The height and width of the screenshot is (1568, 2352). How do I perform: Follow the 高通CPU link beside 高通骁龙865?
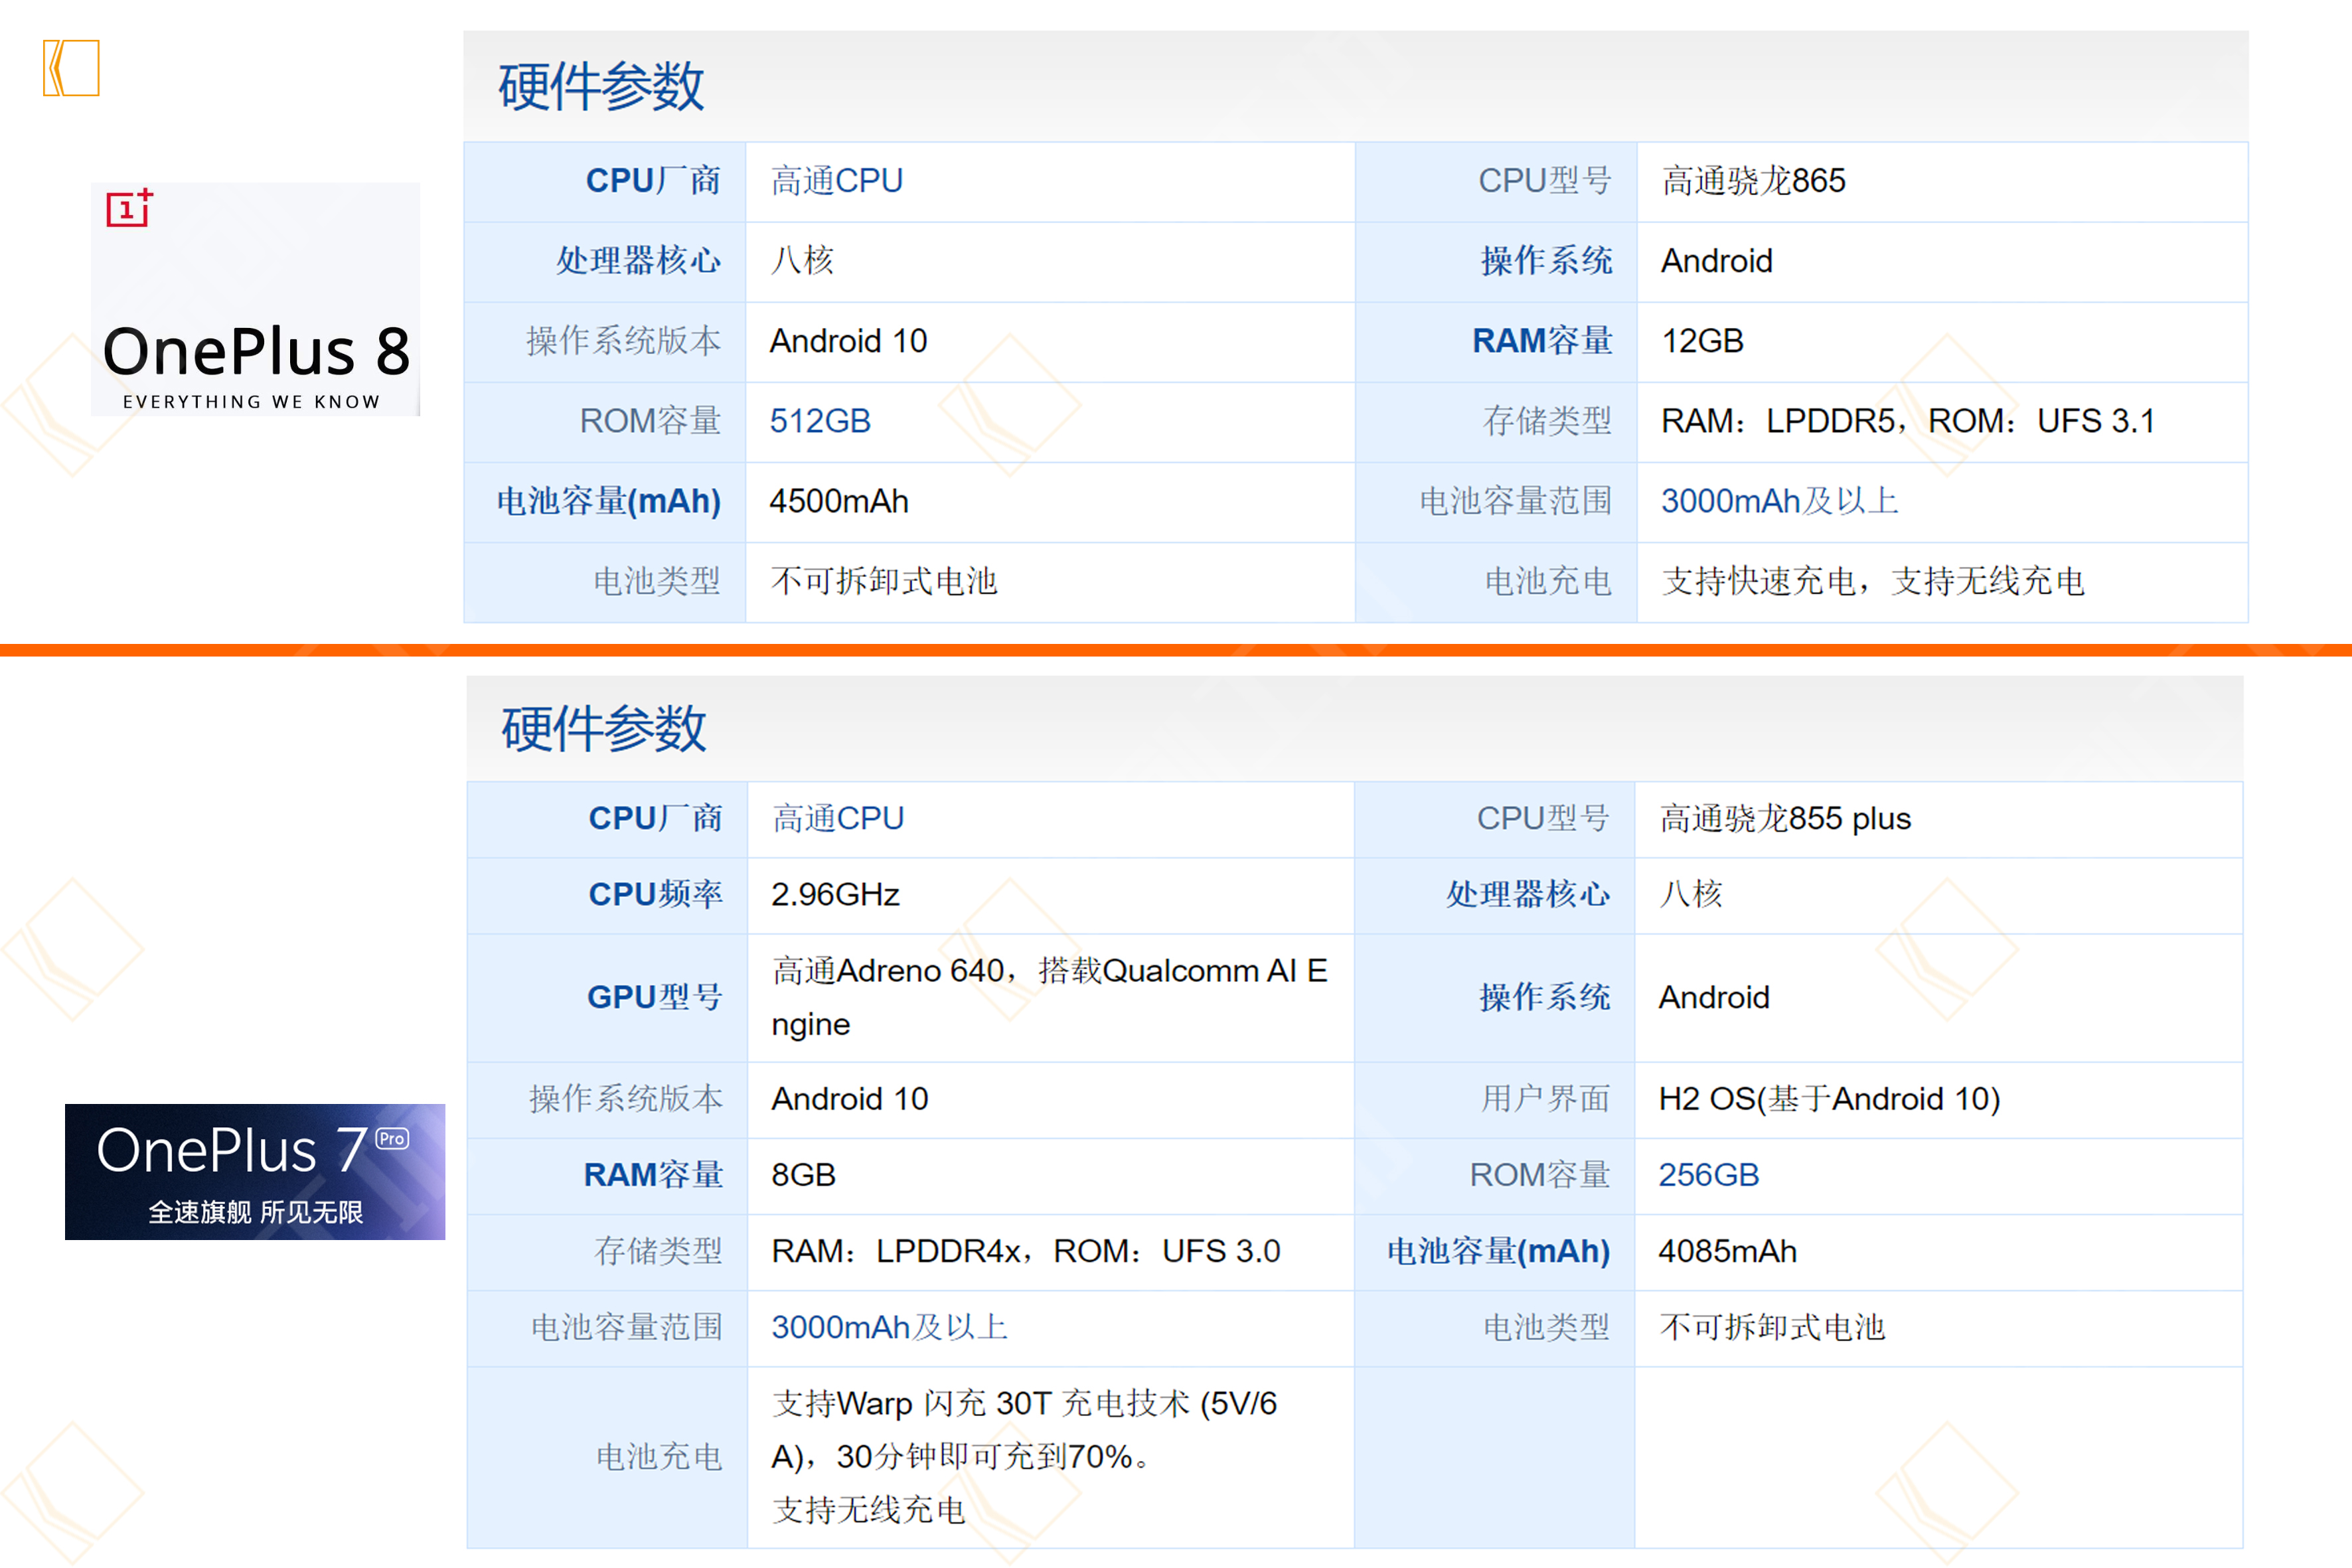point(837,181)
